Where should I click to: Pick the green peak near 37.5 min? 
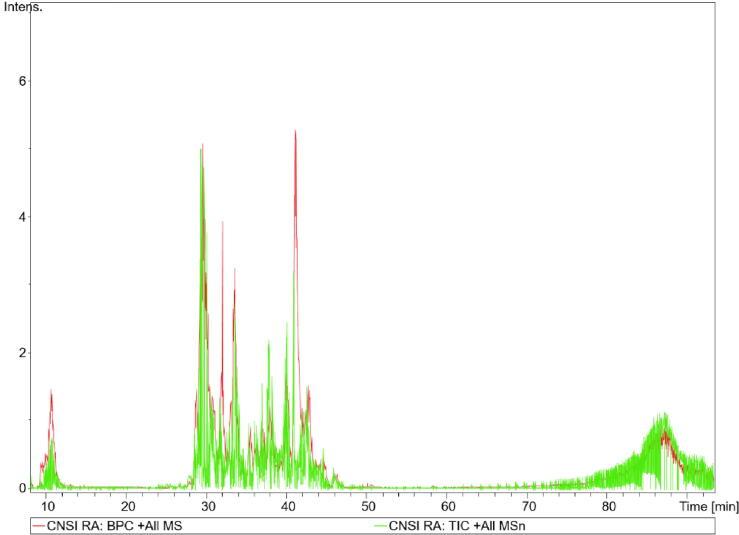(x=268, y=343)
